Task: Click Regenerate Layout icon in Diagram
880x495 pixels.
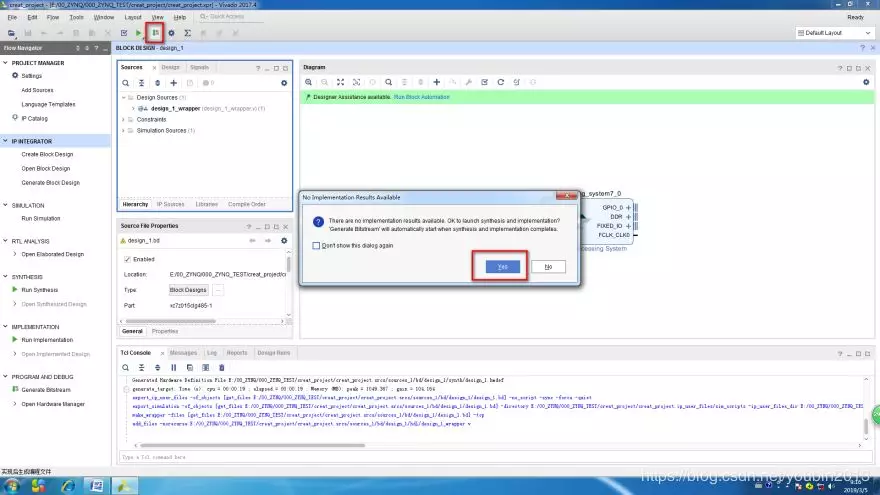Action: 501,82
